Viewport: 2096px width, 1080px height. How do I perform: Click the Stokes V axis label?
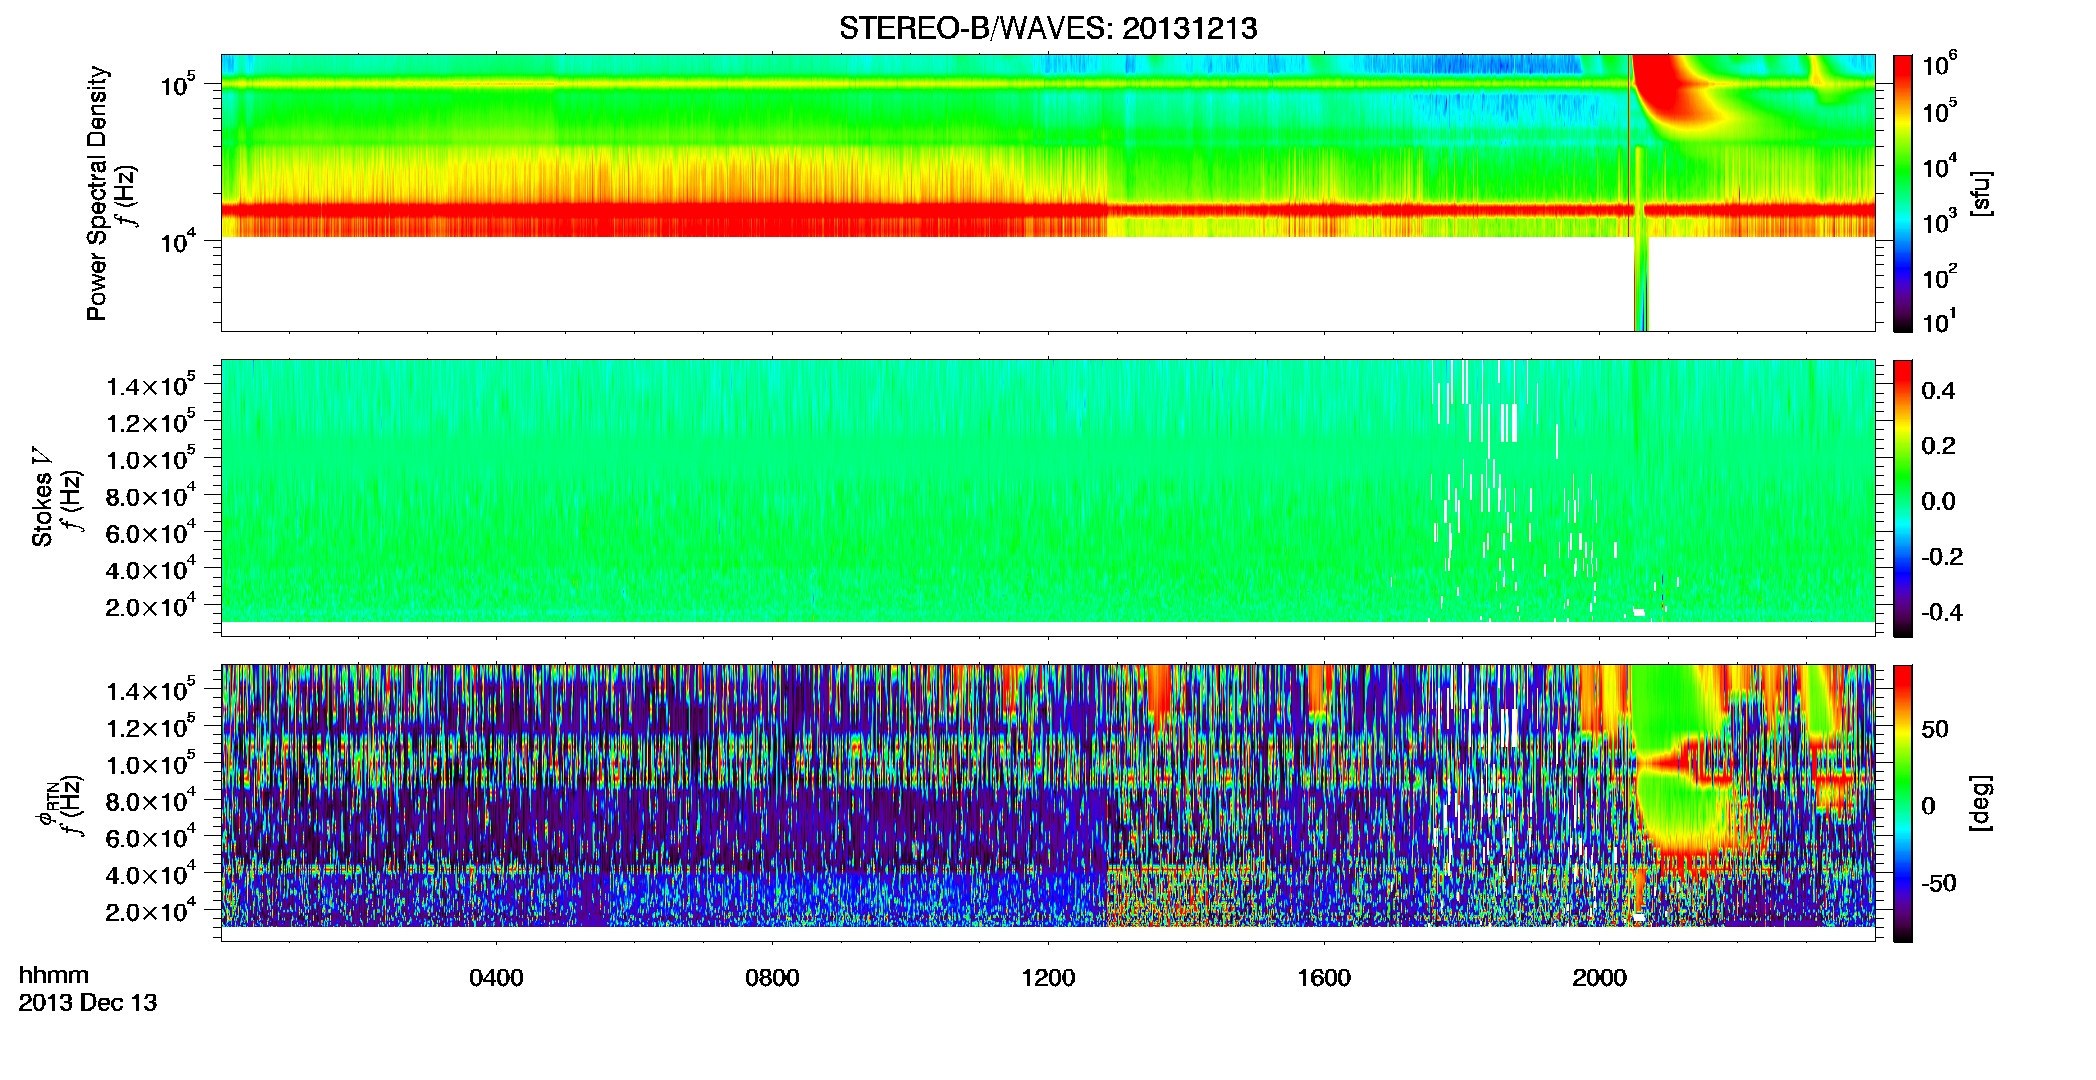point(42,497)
